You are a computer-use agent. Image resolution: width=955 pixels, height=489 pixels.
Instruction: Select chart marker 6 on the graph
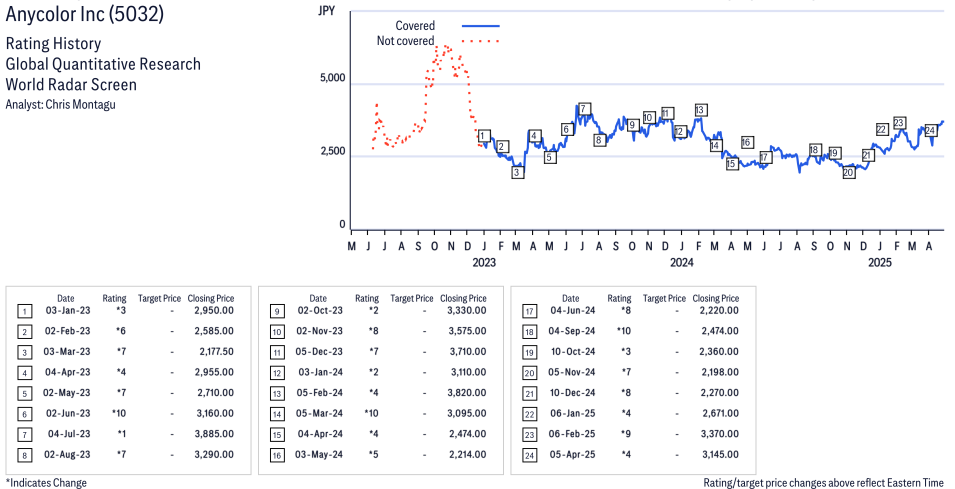pos(567,129)
